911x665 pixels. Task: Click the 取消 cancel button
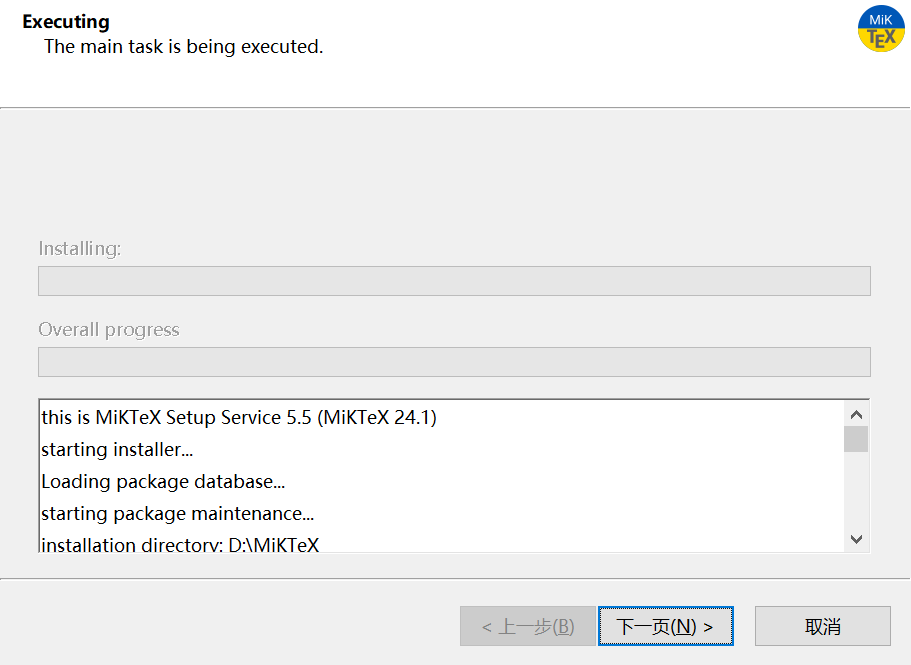pyautogui.click(x=823, y=626)
